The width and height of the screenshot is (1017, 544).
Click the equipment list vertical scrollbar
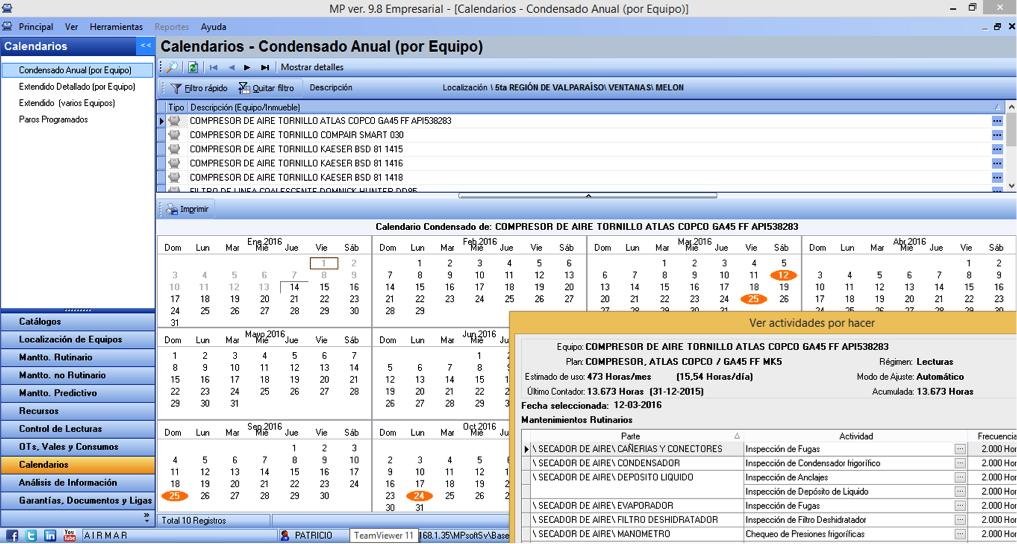tap(1011, 147)
